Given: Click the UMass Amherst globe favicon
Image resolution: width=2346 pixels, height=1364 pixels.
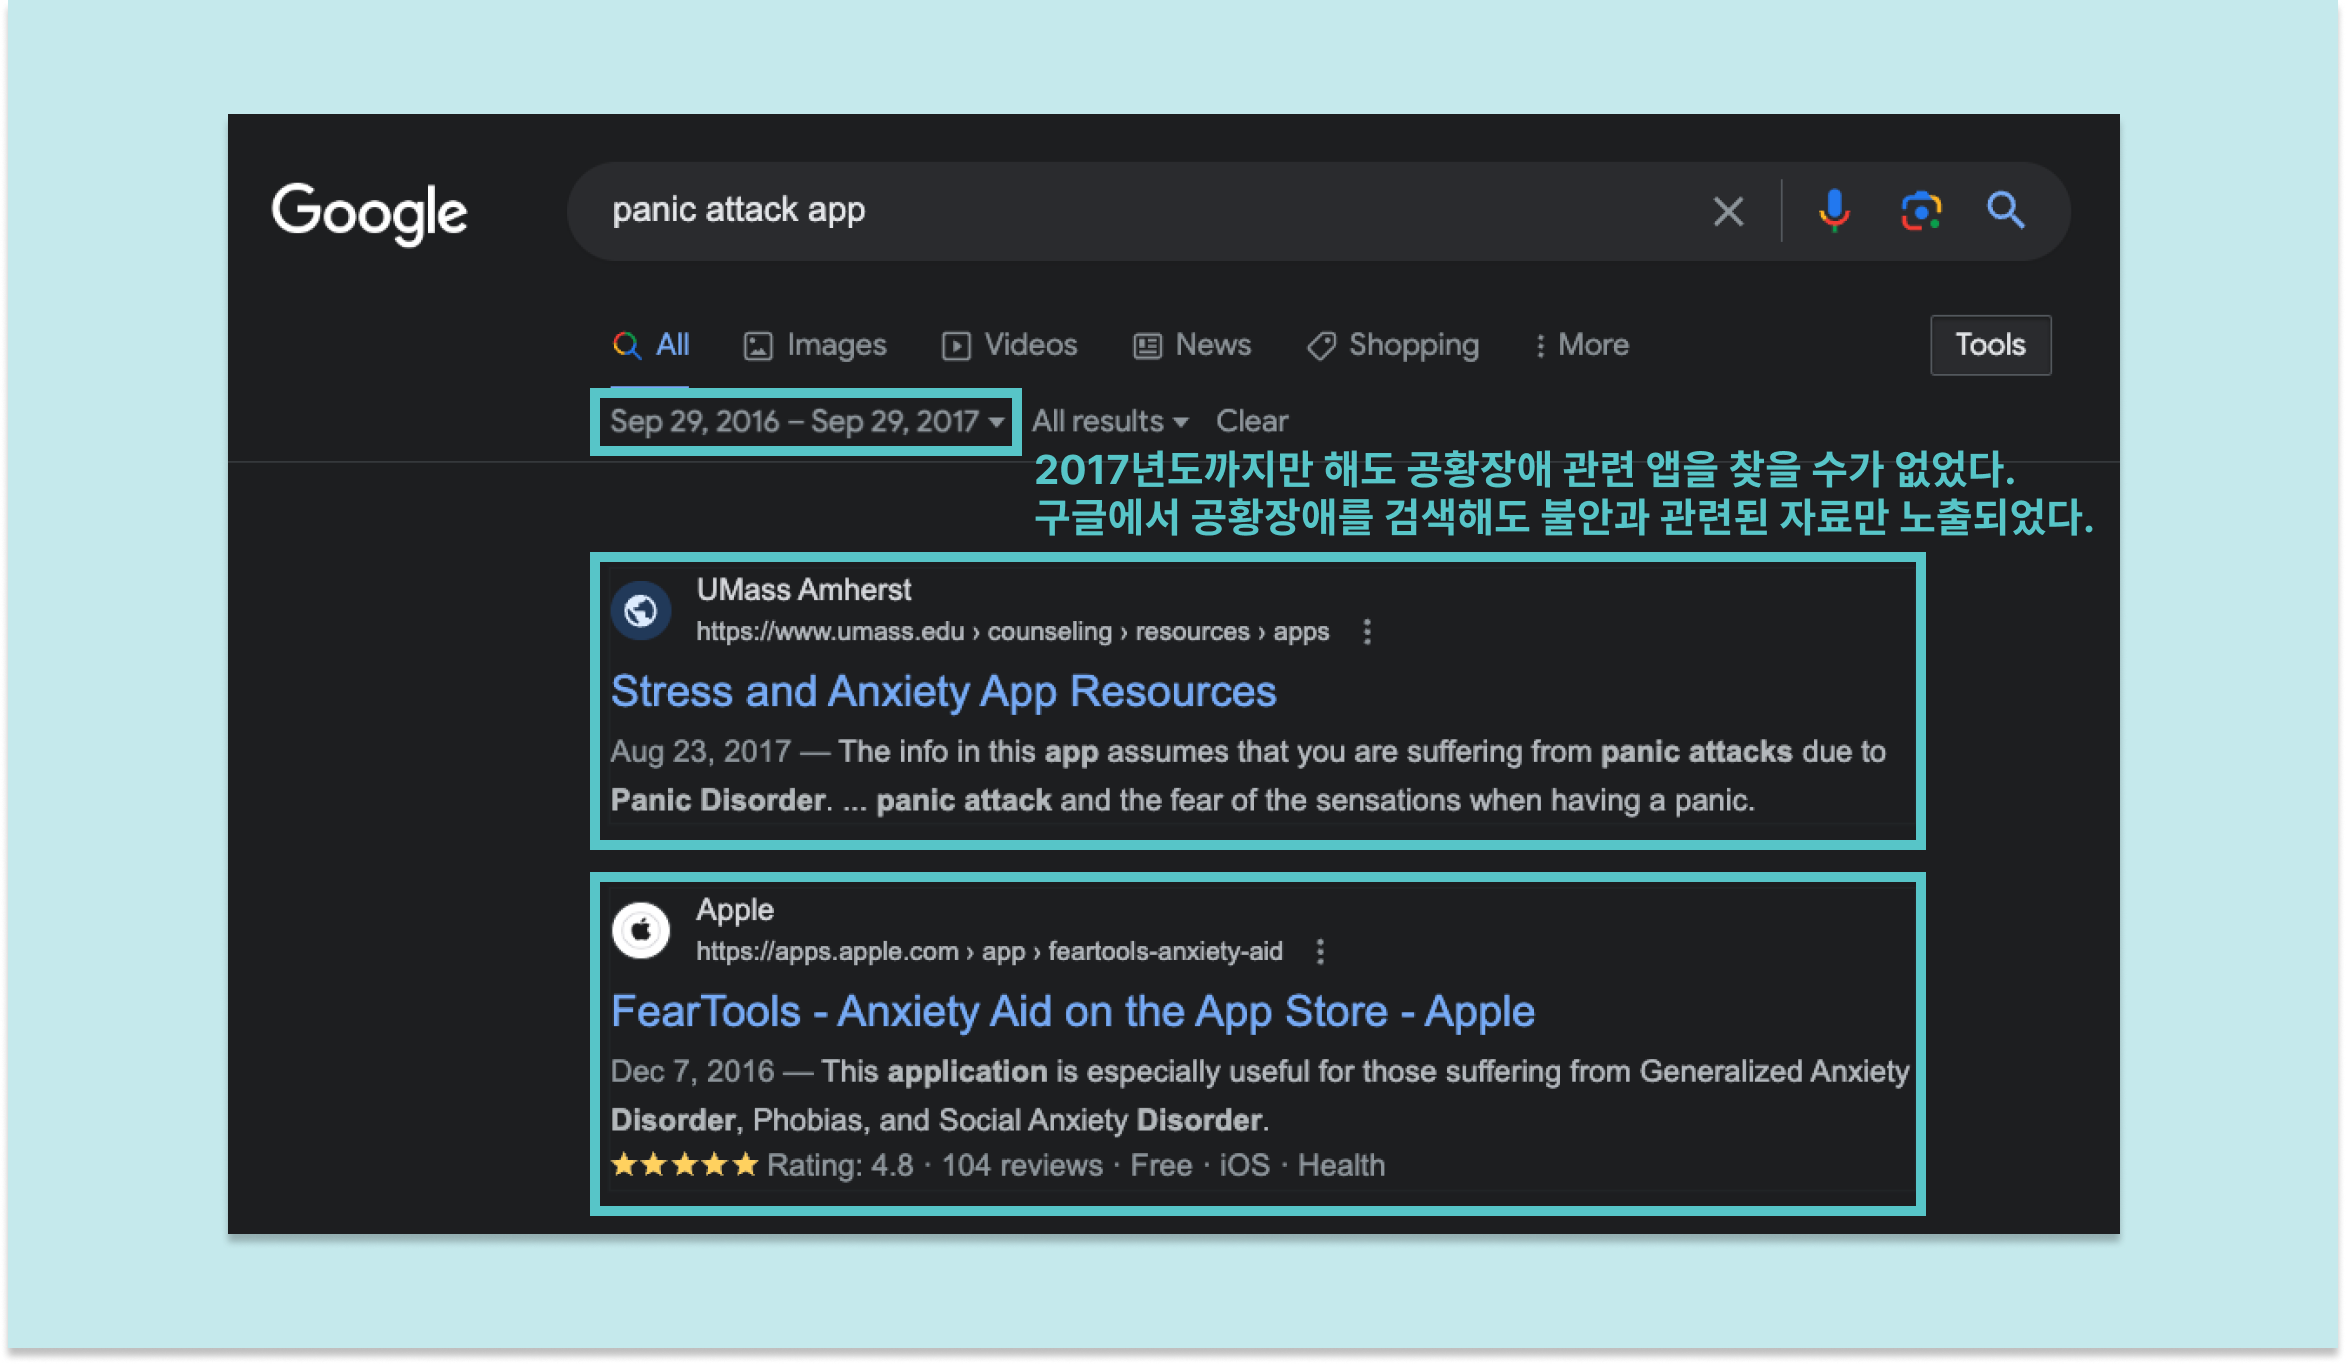Looking at the screenshot, I should click(641, 610).
